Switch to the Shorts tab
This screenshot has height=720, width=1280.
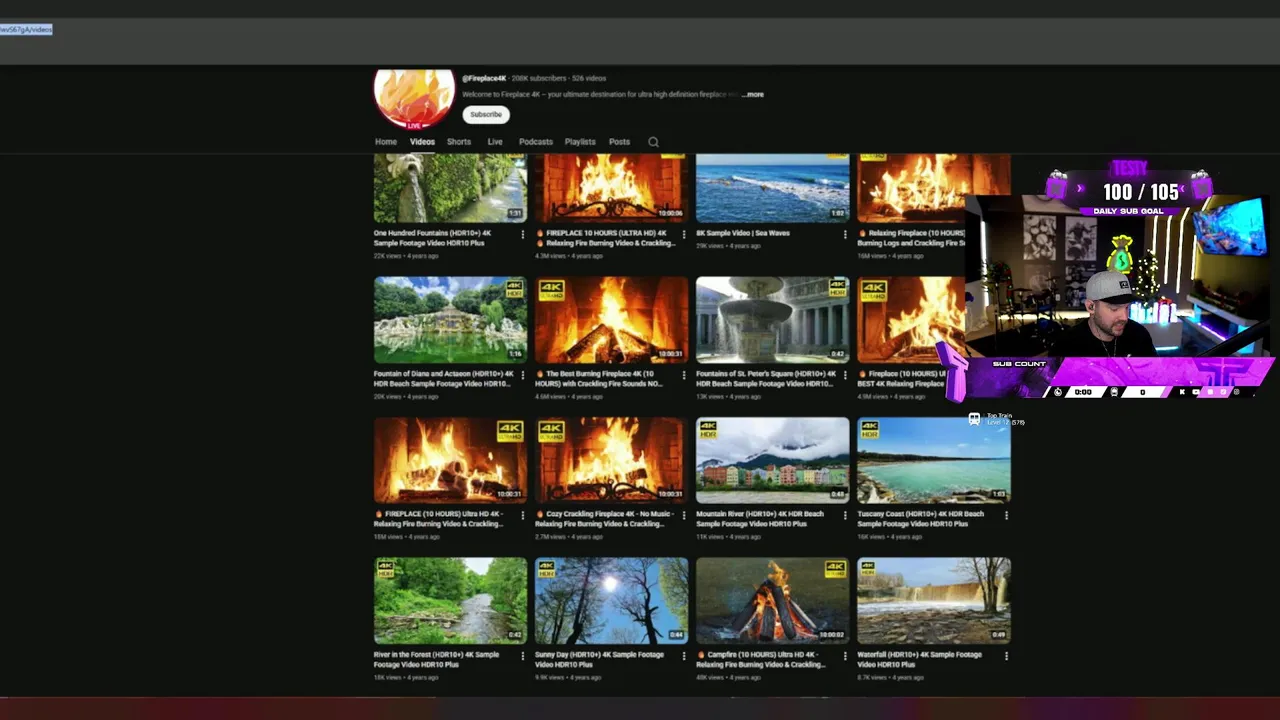(x=459, y=142)
